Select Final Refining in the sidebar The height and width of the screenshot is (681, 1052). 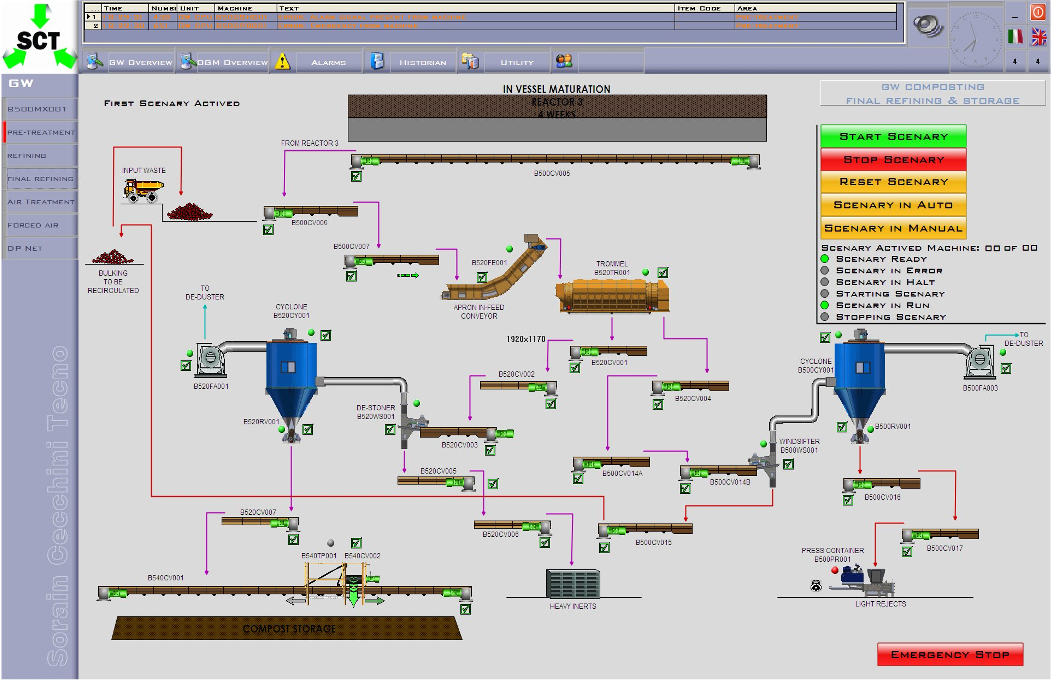pos(40,178)
